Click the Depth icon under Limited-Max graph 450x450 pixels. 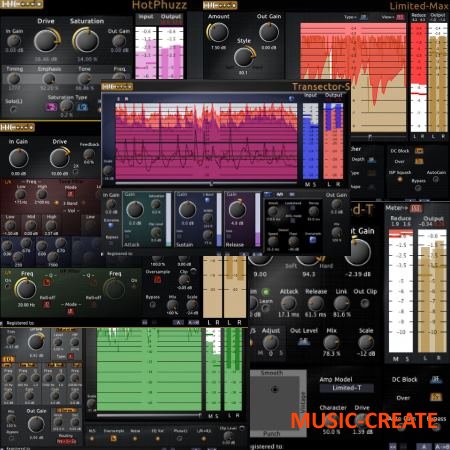(x=372, y=160)
